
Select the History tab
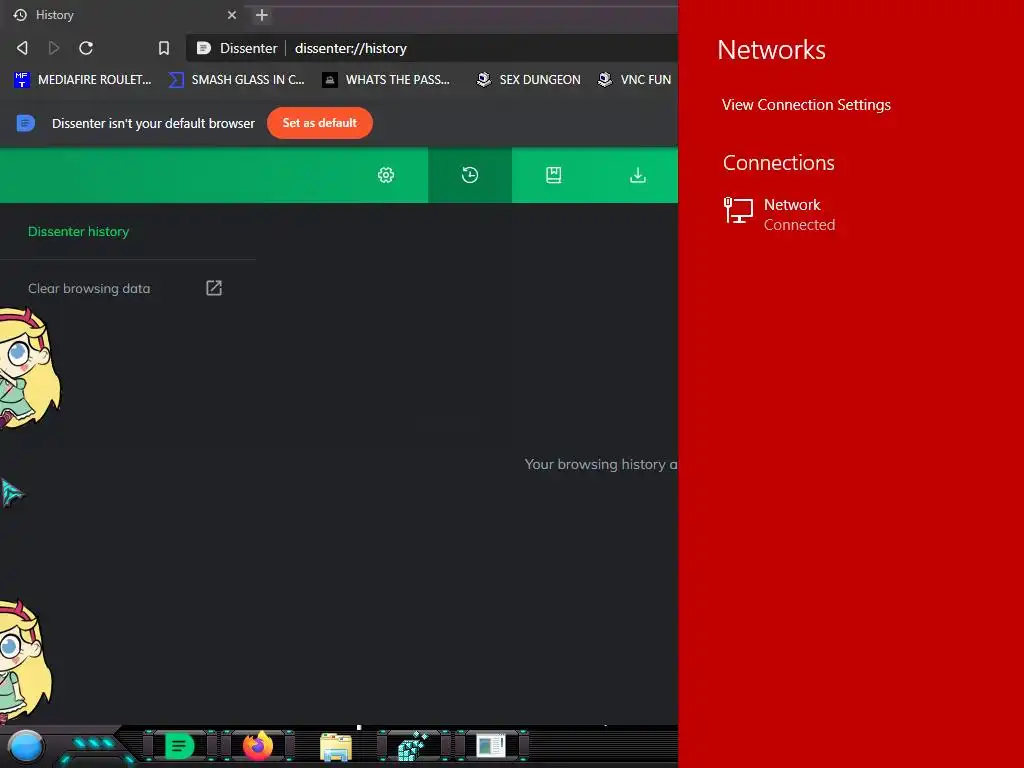124,15
